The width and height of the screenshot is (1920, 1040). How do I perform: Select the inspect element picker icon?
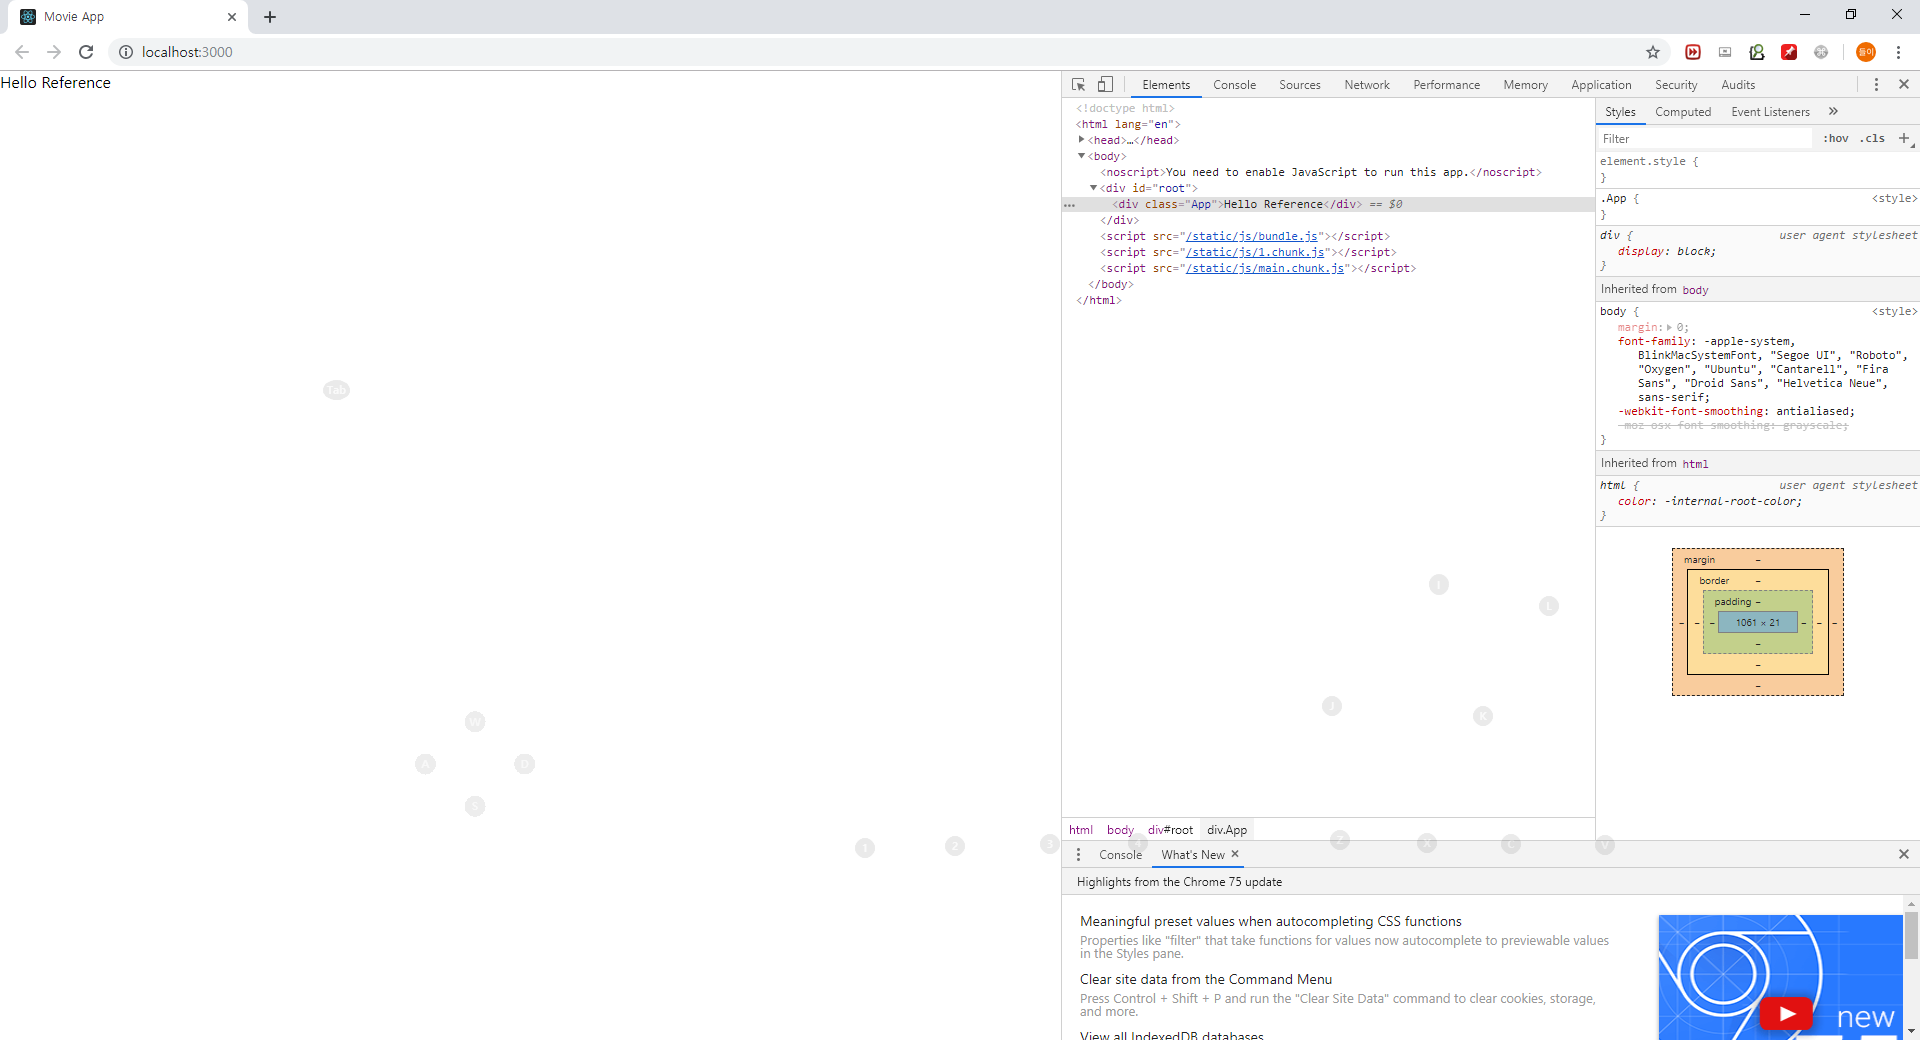1079,85
